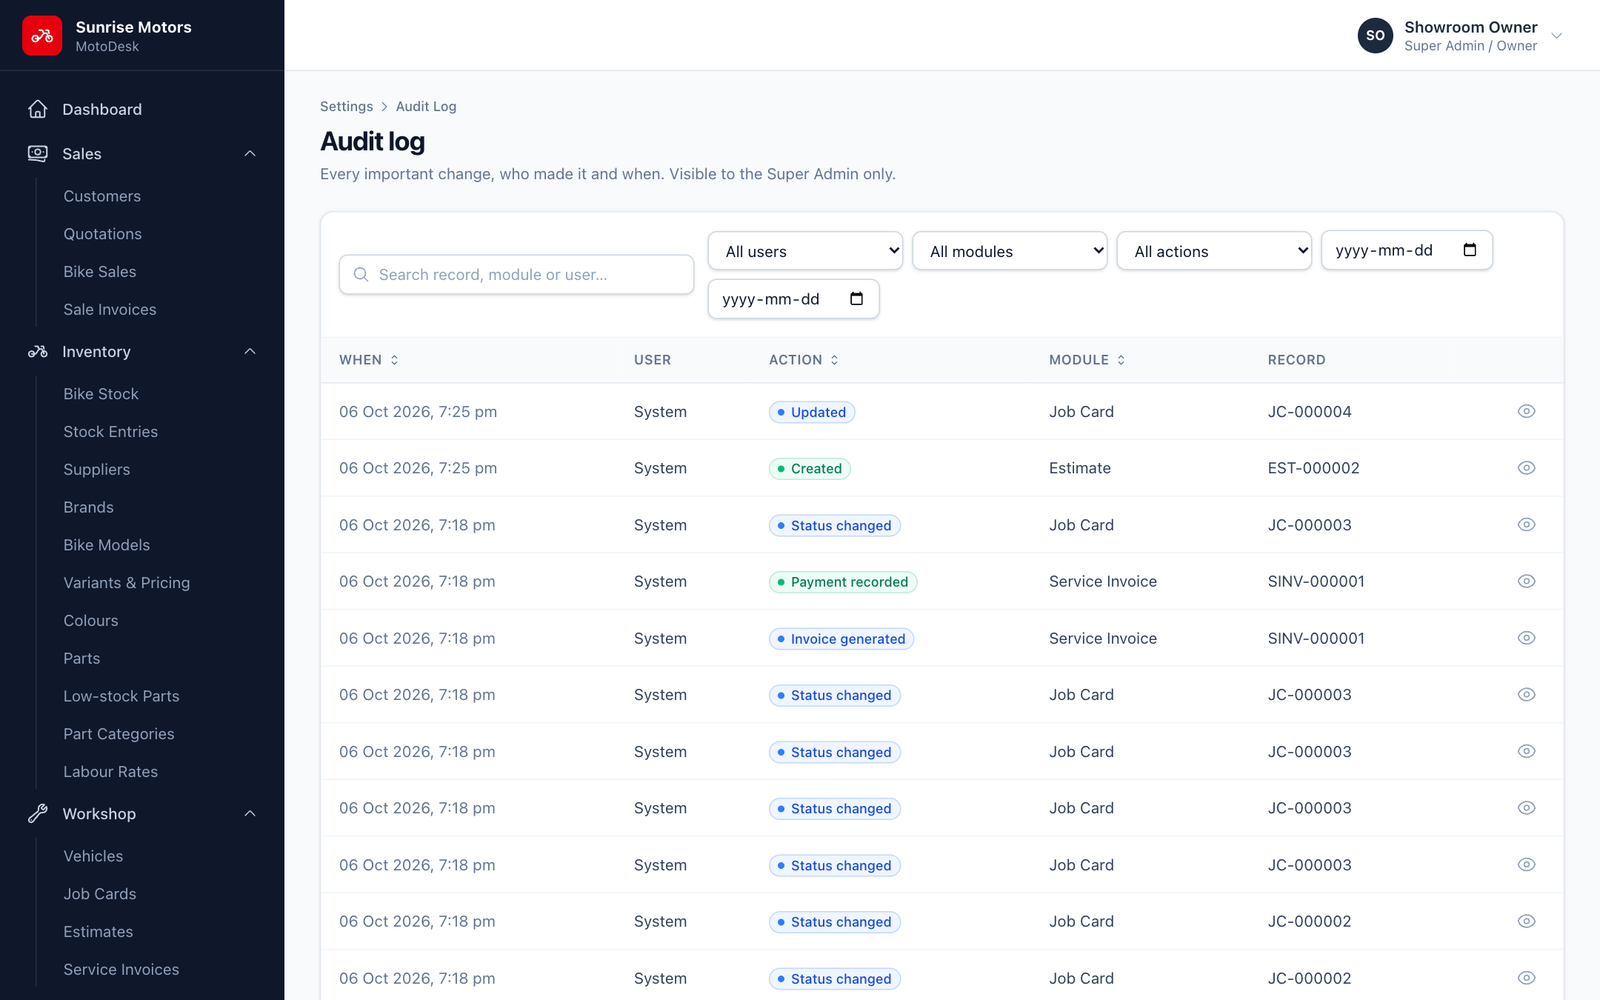View details of Invoice generated SINV-000001 entry
The image size is (1600, 1000).
[x=1526, y=638]
